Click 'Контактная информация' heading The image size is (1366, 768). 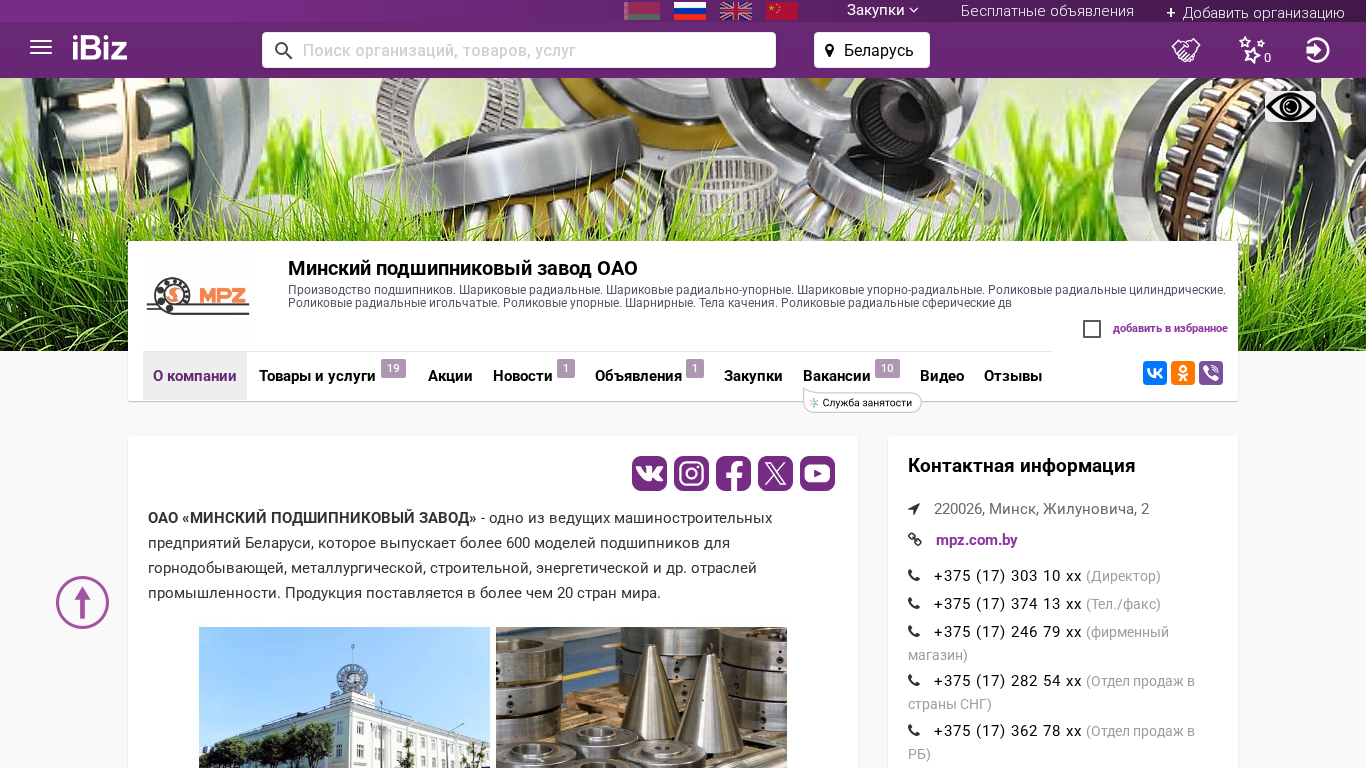1021,466
